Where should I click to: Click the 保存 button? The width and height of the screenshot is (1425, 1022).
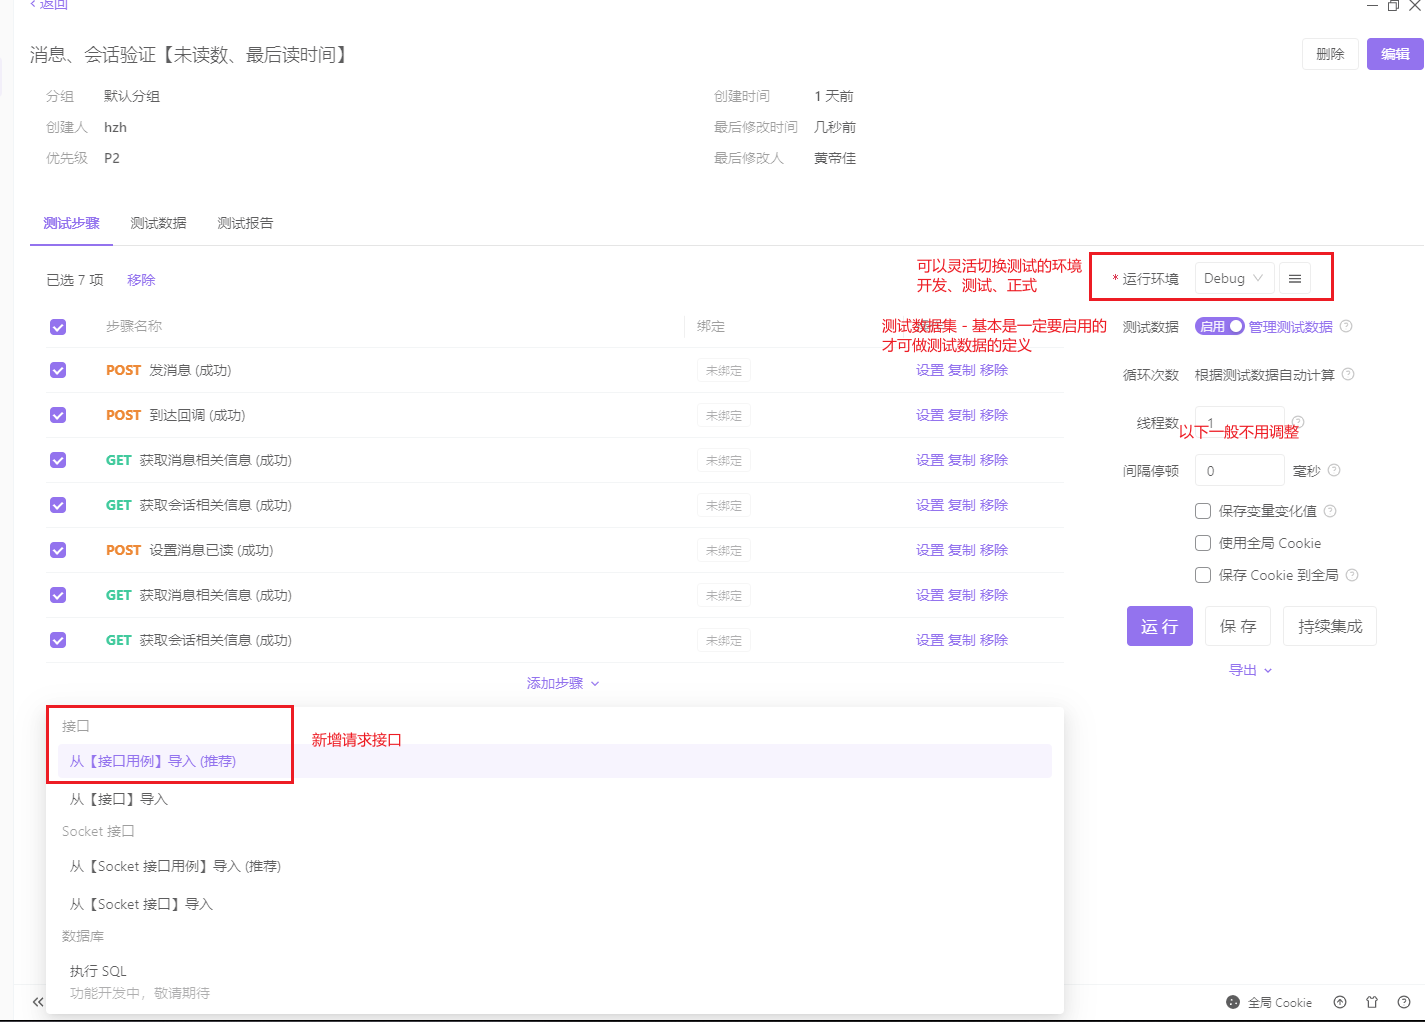pyautogui.click(x=1238, y=626)
